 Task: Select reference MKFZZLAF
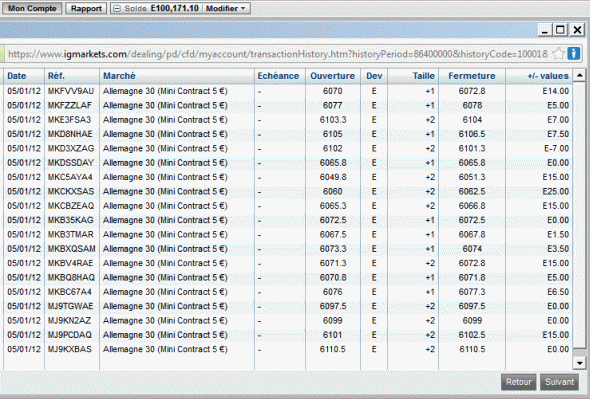(70, 105)
